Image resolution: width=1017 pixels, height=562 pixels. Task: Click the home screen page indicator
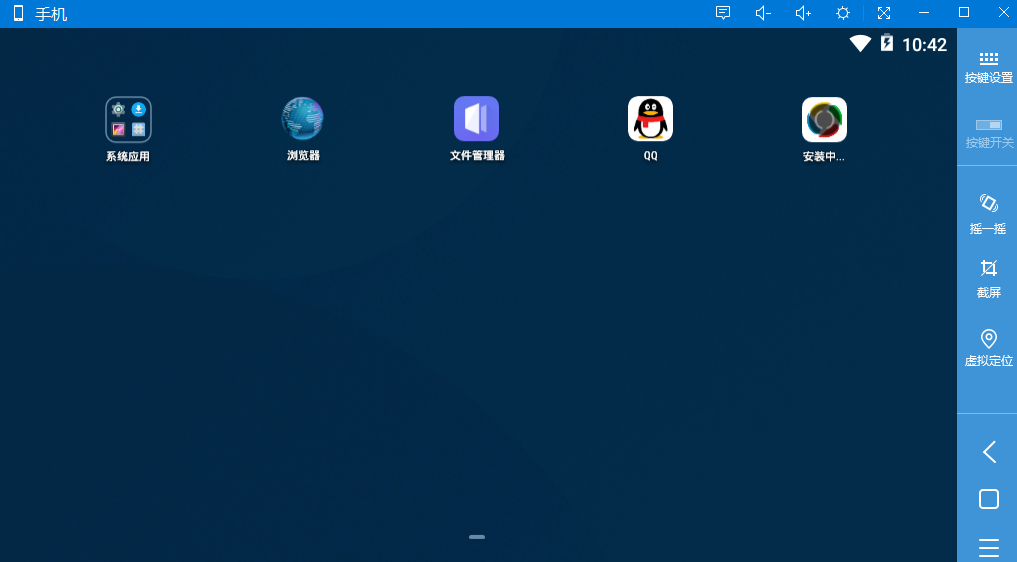click(x=477, y=537)
